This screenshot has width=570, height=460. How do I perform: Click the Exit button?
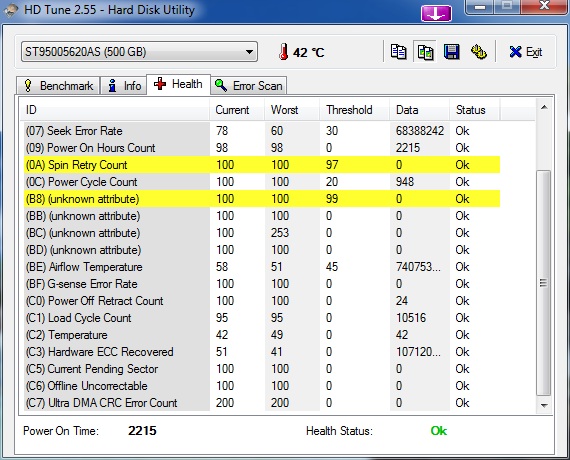tap(526, 52)
